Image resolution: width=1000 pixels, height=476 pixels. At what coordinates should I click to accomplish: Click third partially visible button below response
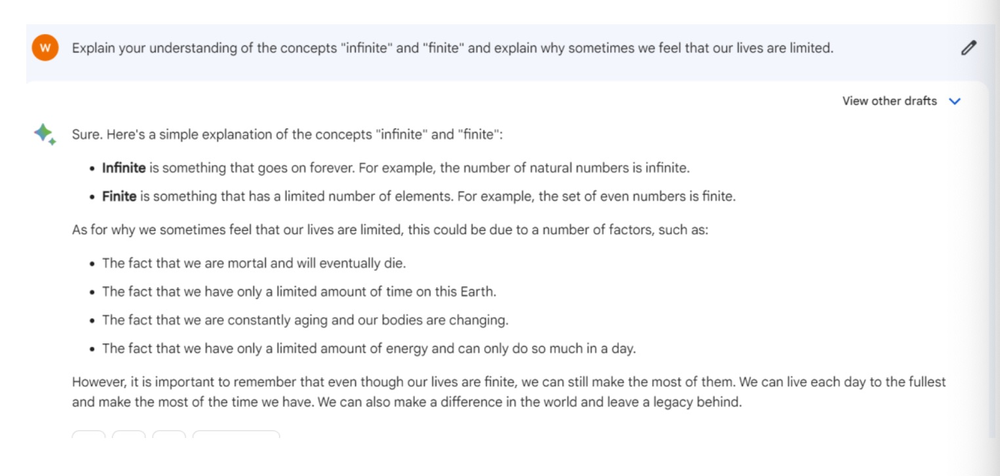pyautogui.click(x=169, y=435)
